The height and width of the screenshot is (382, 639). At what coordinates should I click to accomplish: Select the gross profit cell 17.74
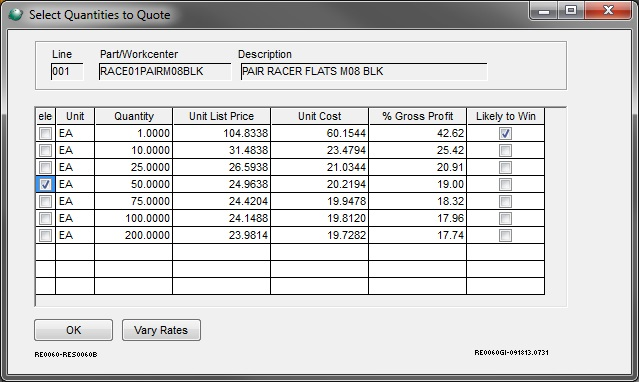click(417, 235)
